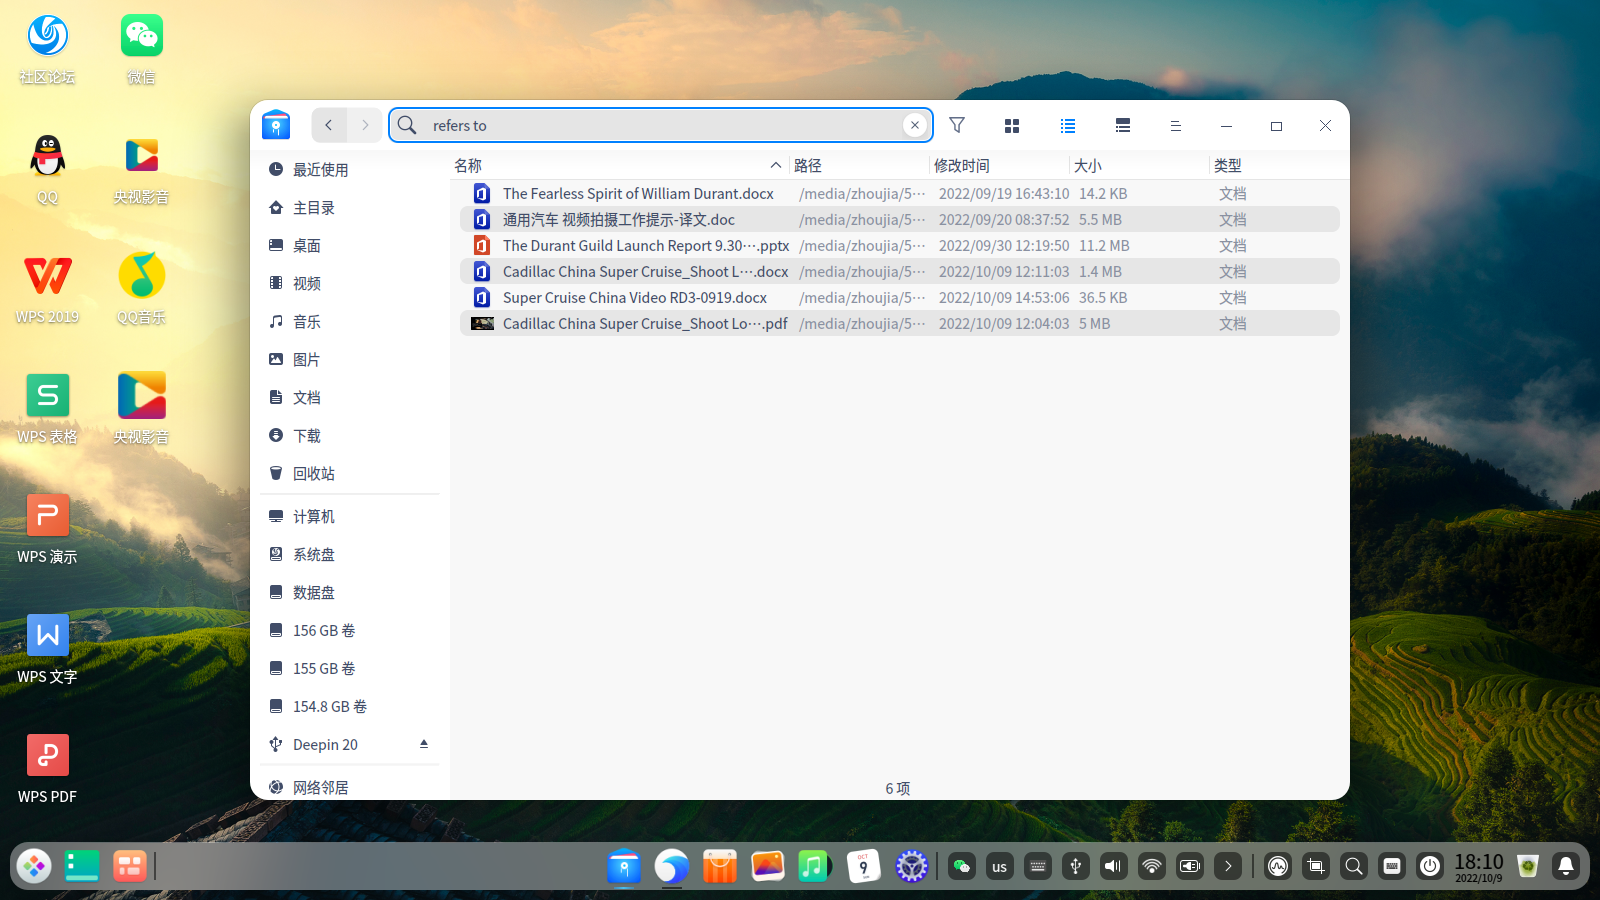1600x900 pixels.
Task: Open 视频 folder in the sidebar
Action: [350, 284]
